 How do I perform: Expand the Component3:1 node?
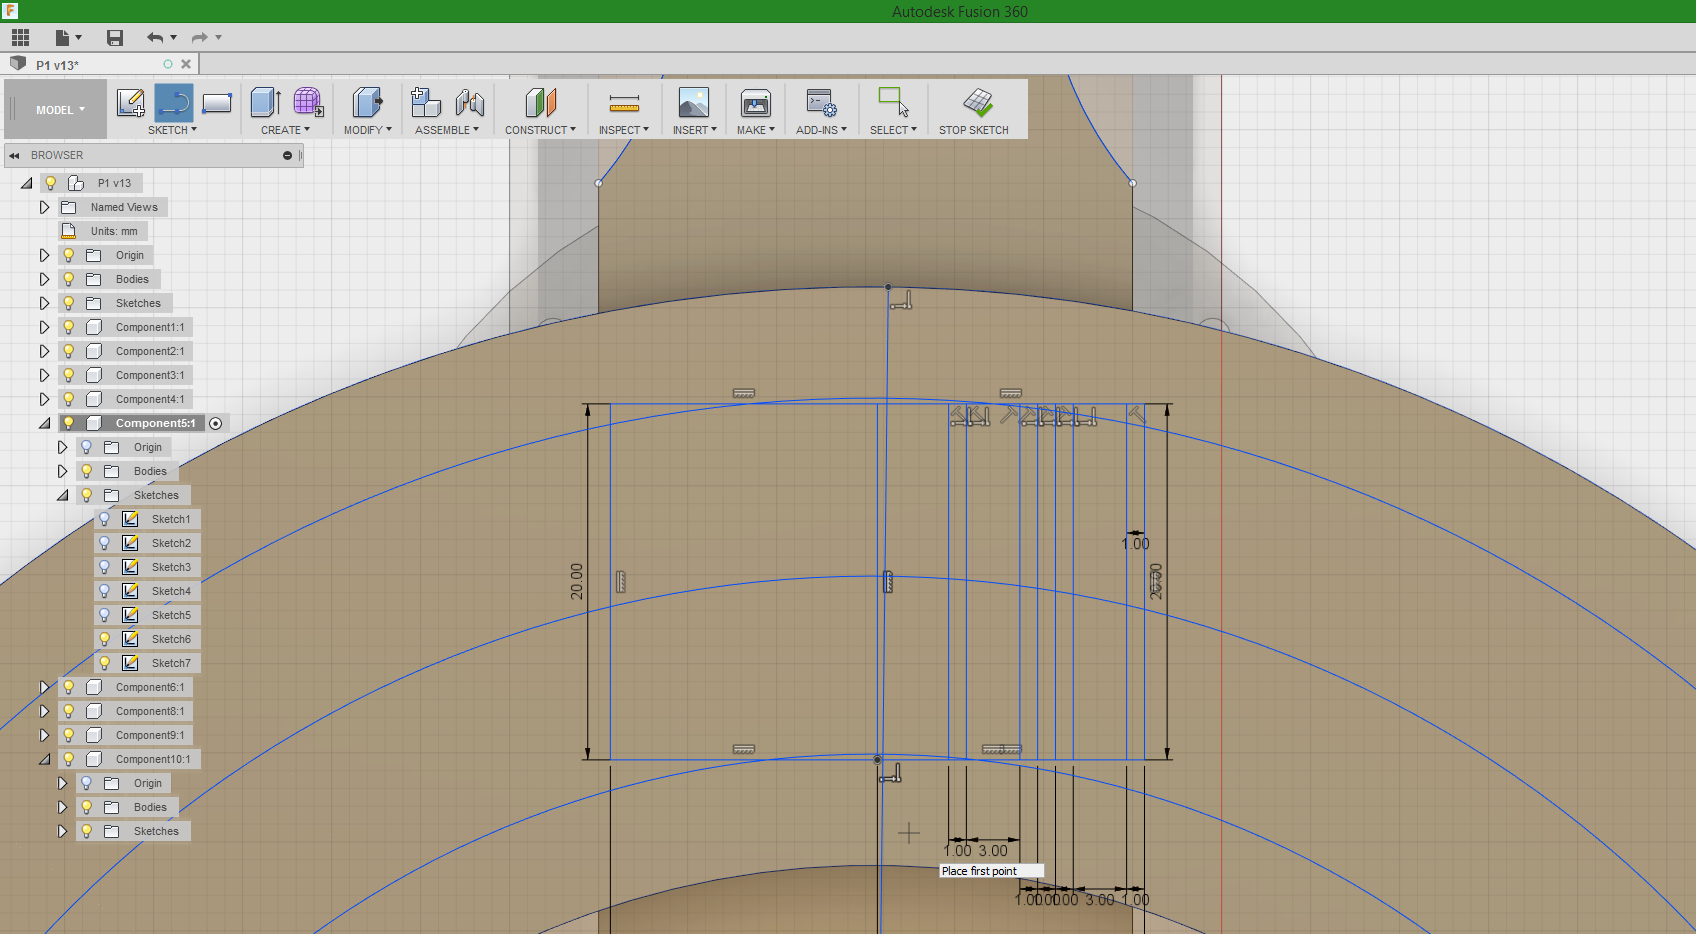point(44,375)
